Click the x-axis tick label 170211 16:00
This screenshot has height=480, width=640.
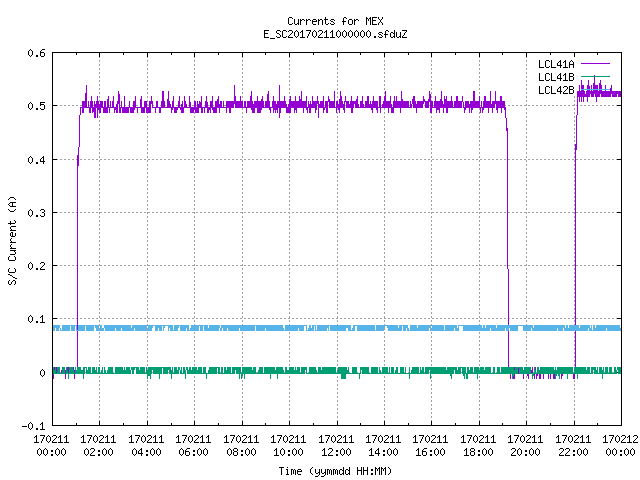pyautogui.click(x=430, y=446)
